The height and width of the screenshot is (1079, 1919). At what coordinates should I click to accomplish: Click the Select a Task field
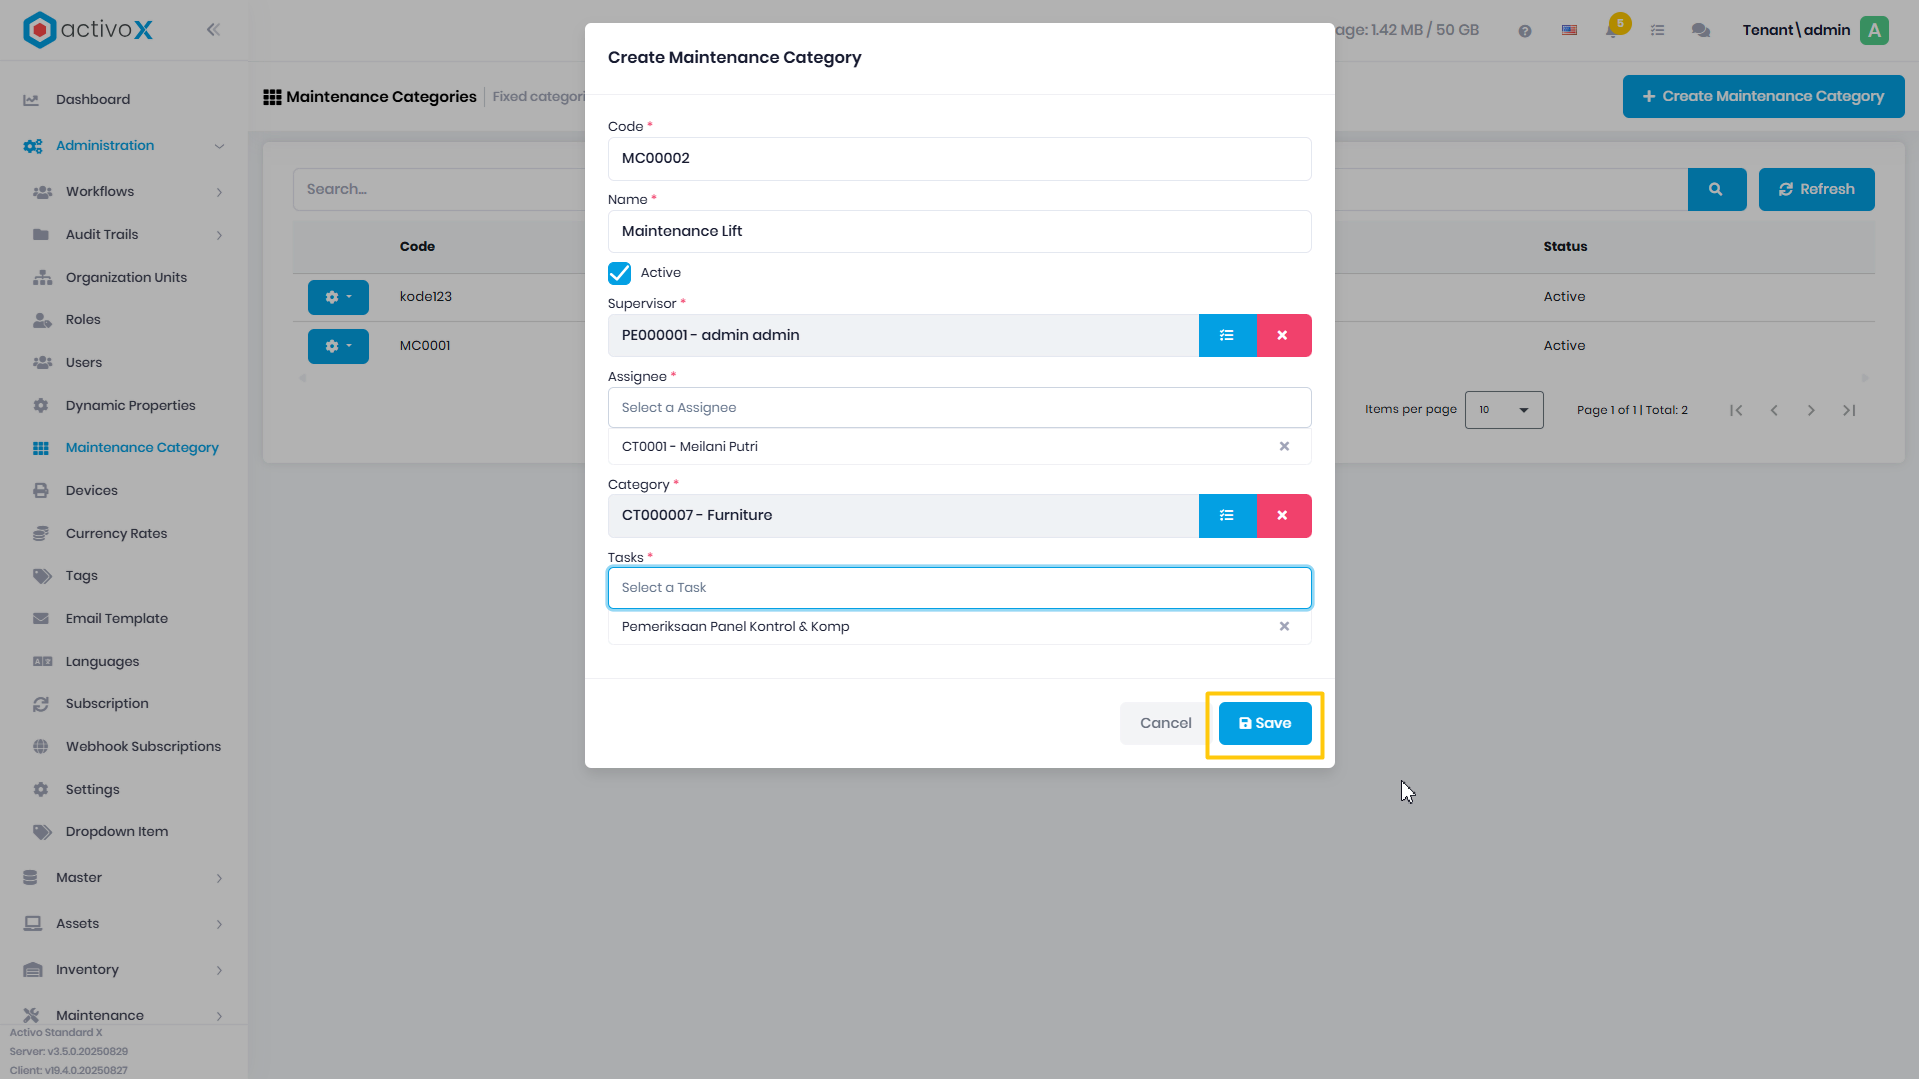point(959,588)
